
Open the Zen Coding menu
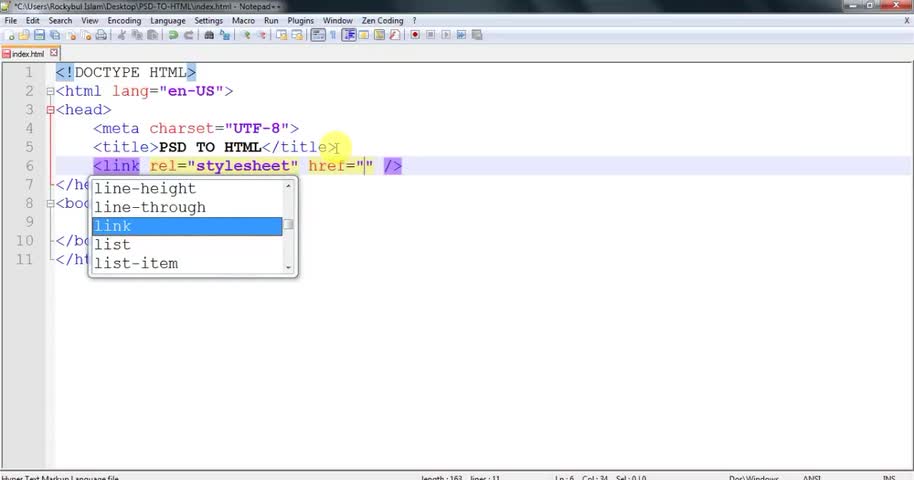click(x=382, y=20)
